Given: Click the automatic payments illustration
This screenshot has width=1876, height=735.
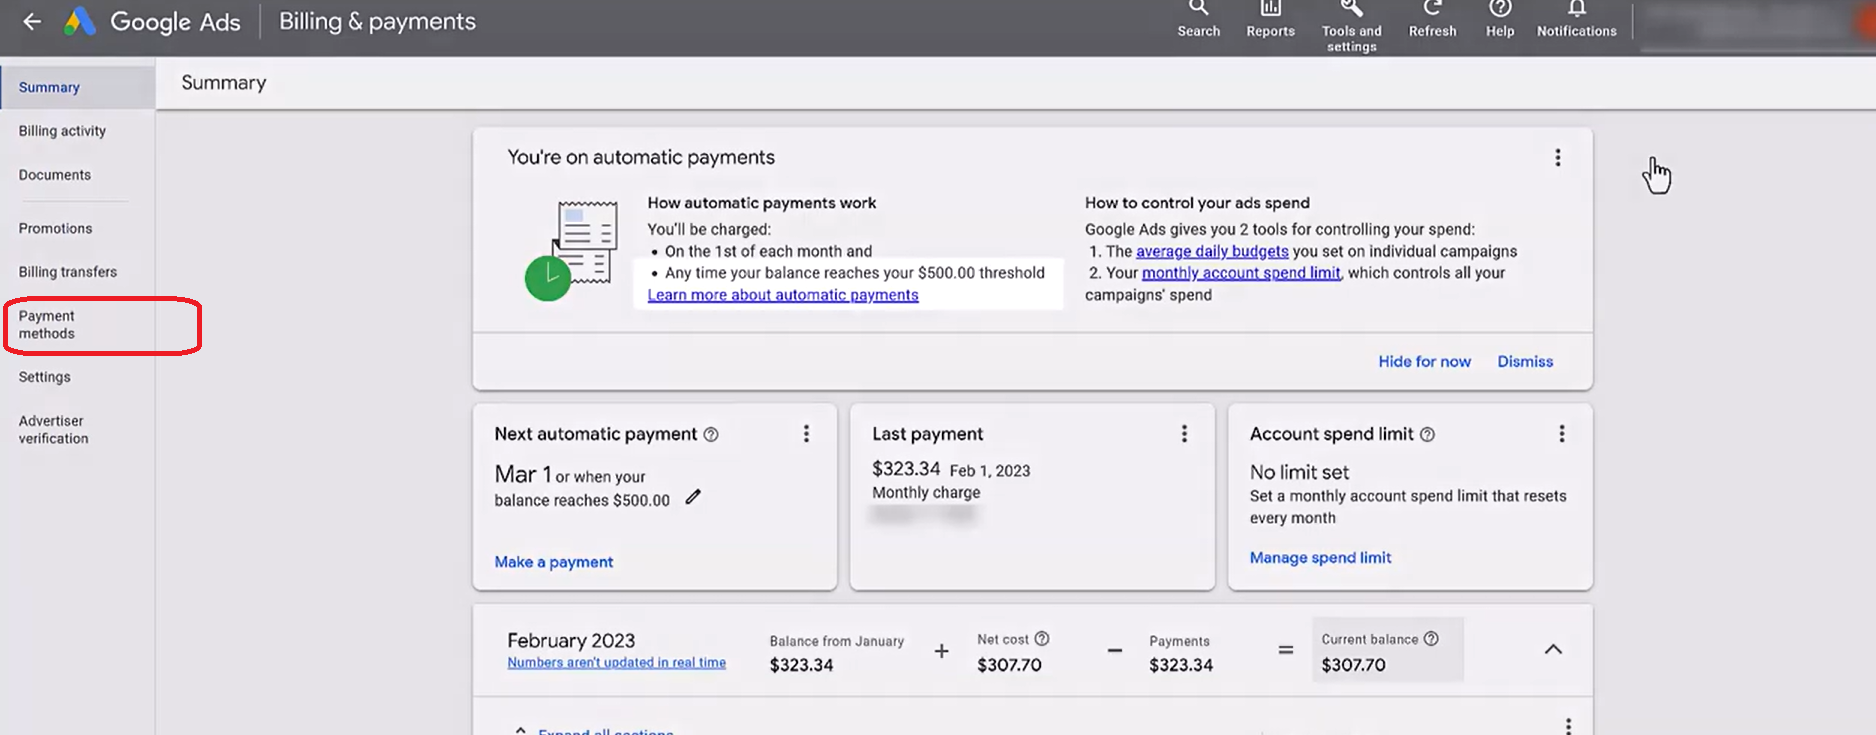Looking at the screenshot, I should pos(572,250).
